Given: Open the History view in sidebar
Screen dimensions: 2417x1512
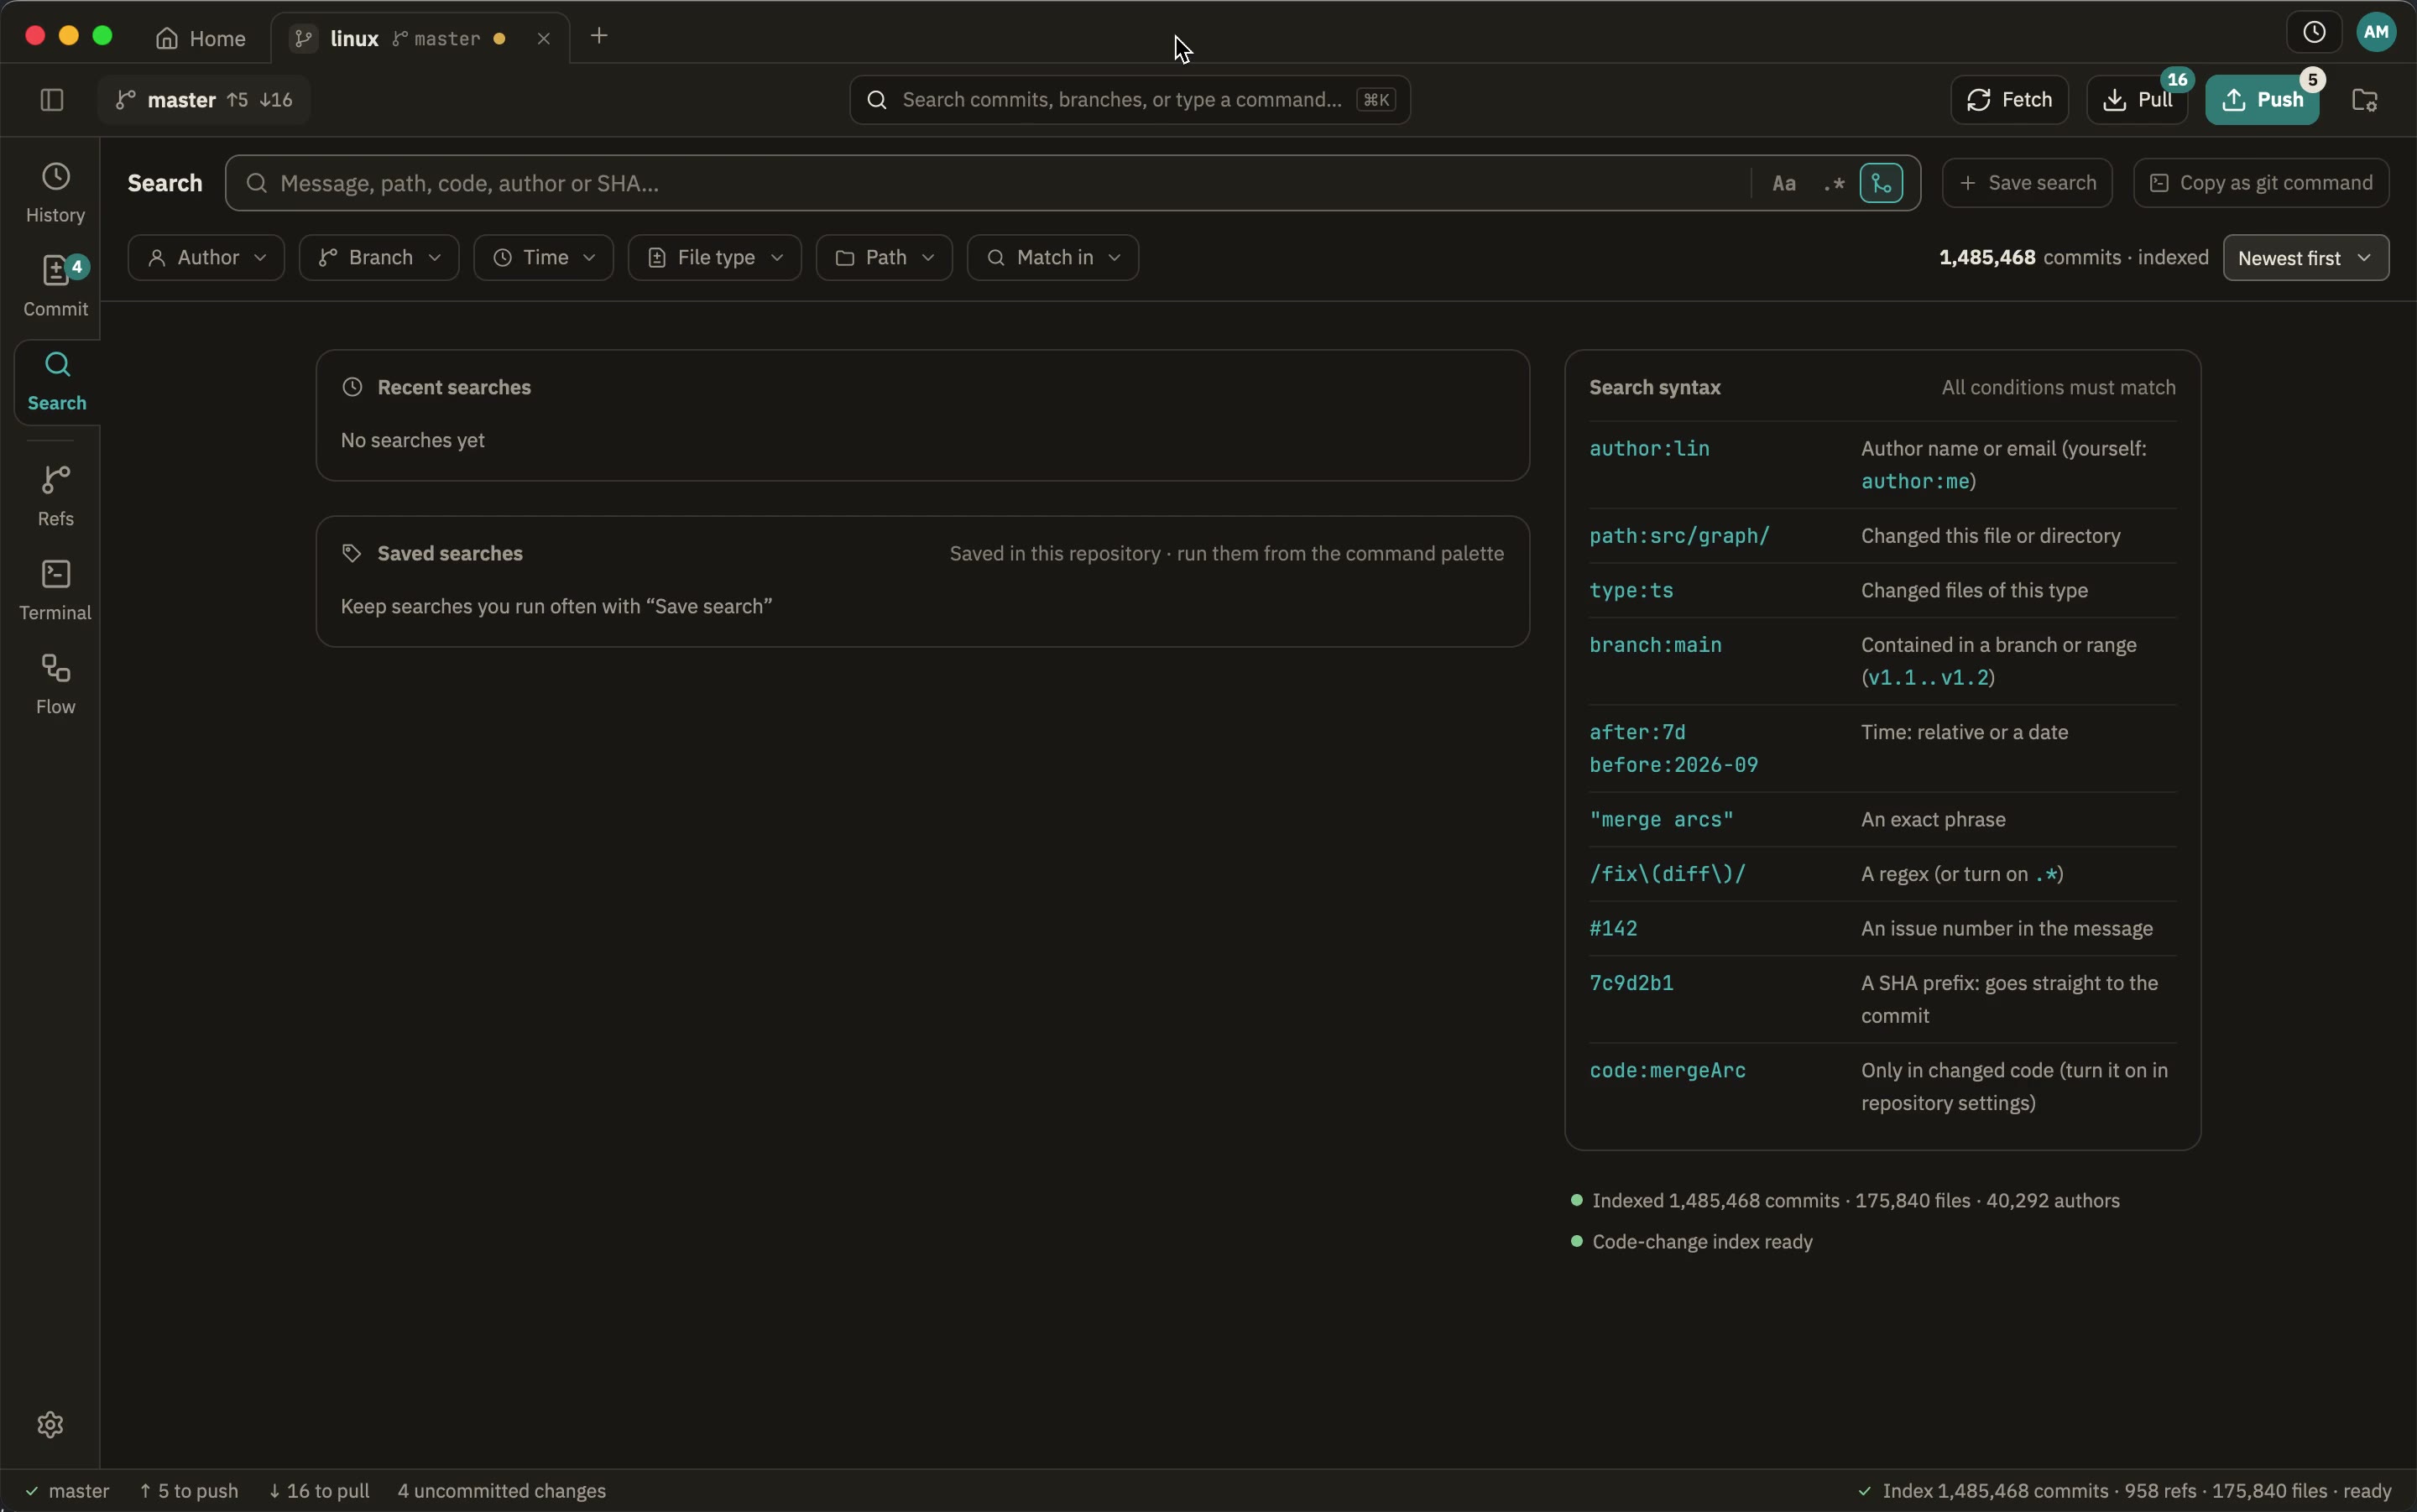Looking at the screenshot, I should pos(55,194).
